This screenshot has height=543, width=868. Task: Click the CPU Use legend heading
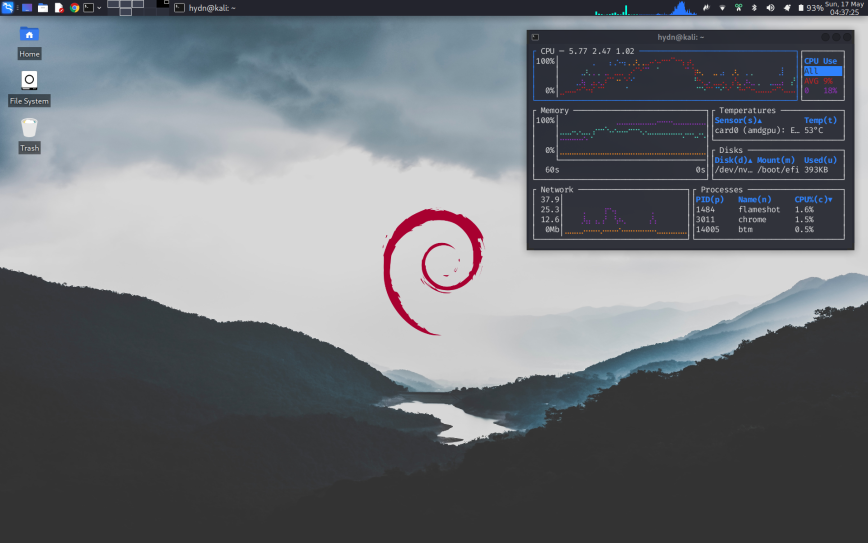pyautogui.click(x=820, y=61)
